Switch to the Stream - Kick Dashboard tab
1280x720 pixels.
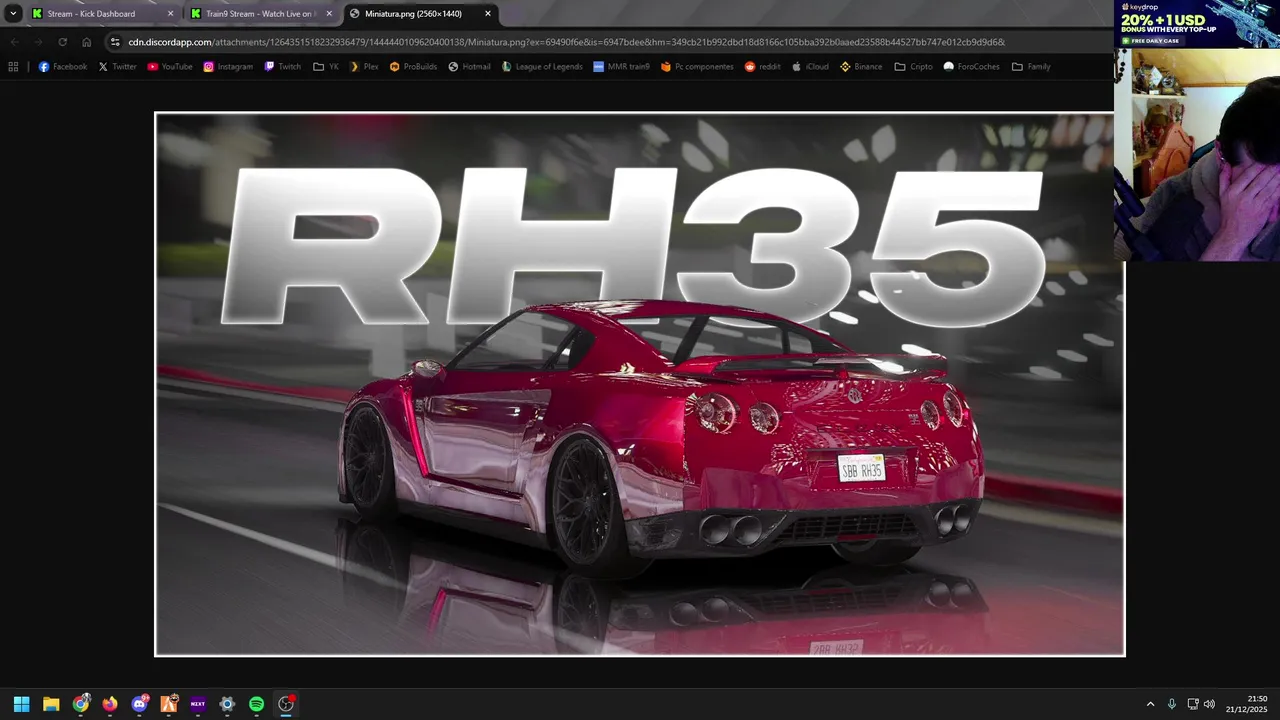(92, 14)
